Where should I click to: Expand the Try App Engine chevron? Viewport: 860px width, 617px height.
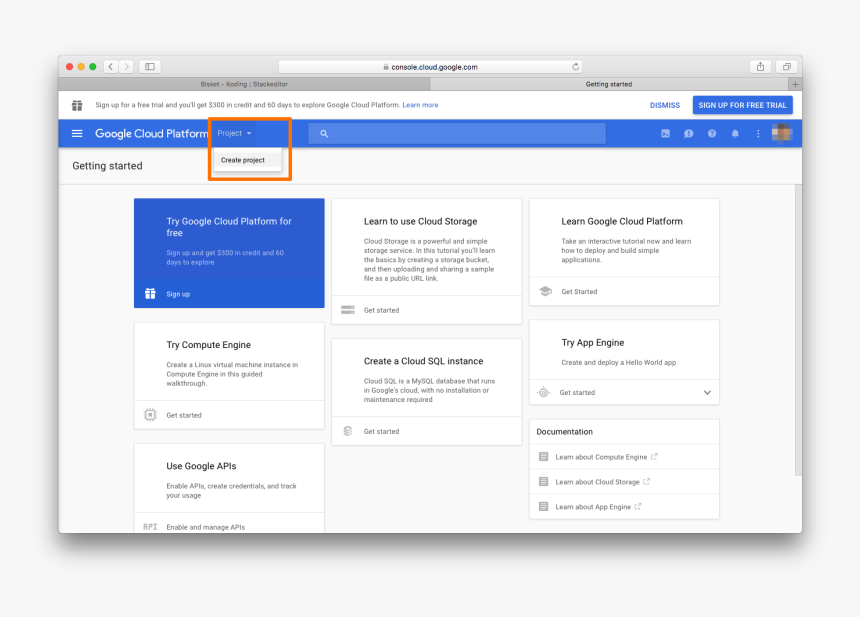pos(707,393)
